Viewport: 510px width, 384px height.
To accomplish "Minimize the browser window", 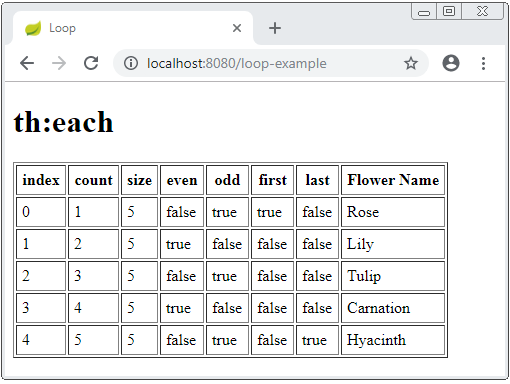I will pyautogui.click(x=424, y=12).
